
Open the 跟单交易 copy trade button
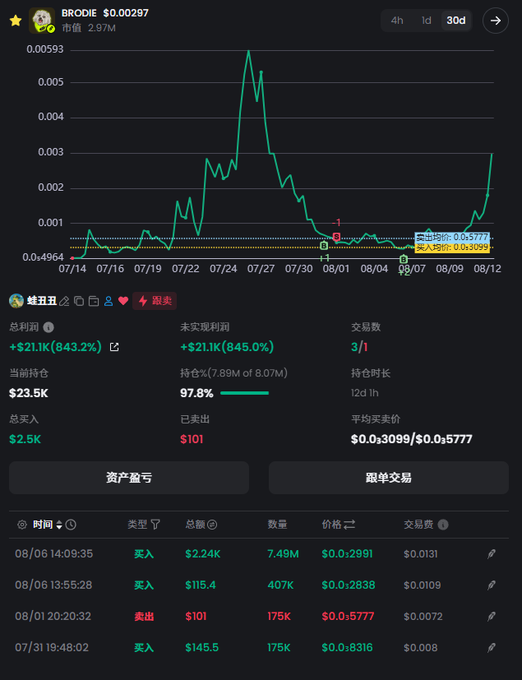(x=388, y=477)
